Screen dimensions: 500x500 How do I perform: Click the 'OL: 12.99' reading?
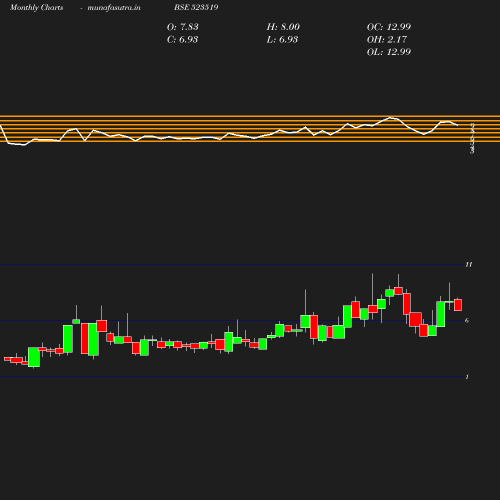(x=389, y=52)
